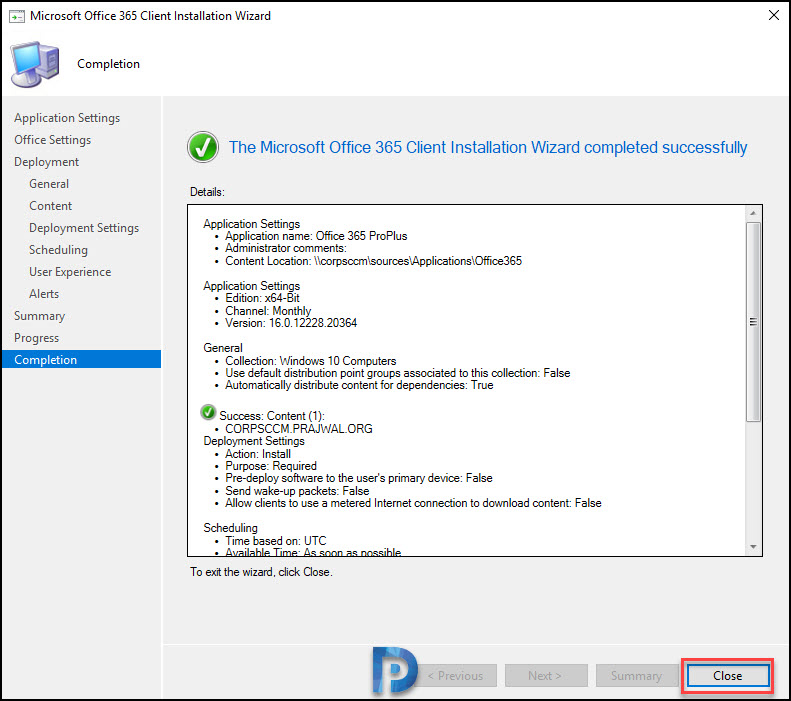The width and height of the screenshot is (791, 701).
Task: Click the details scrollbar down arrow
Action: (x=753, y=547)
